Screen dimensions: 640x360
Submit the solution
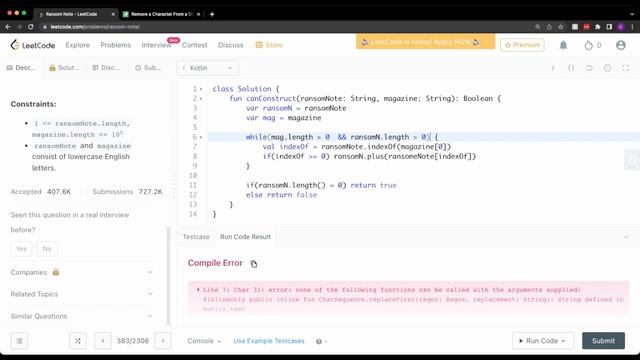603,341
